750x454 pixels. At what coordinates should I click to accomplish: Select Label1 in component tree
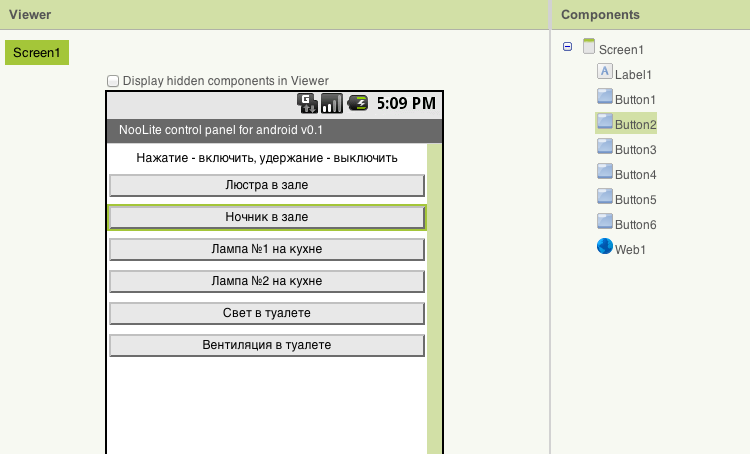pyautogui.click(x=633, y=75)
